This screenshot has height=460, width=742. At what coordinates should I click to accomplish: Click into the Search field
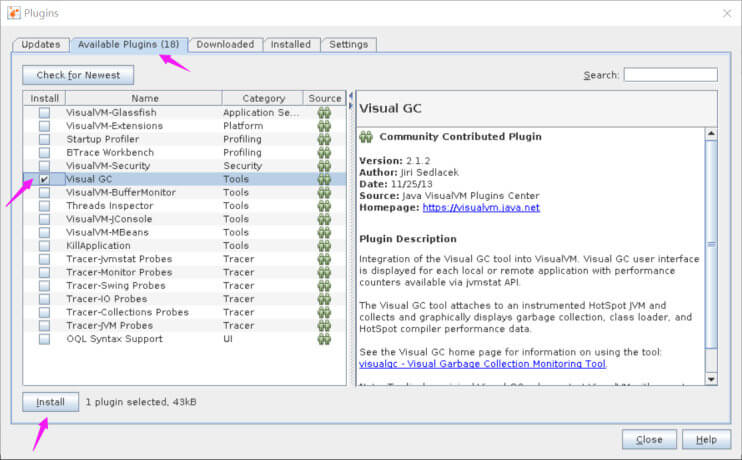671,75
